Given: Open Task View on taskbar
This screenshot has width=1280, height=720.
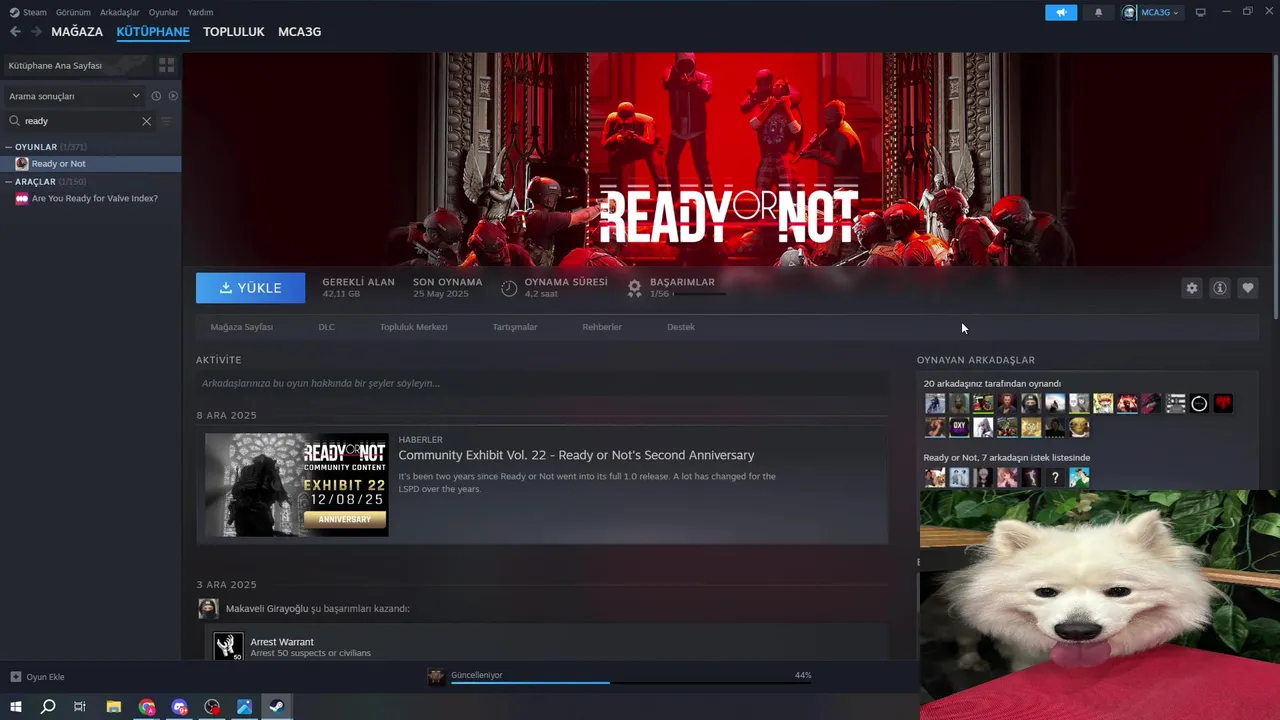Looking at the screenshot, I should point(80,707).
